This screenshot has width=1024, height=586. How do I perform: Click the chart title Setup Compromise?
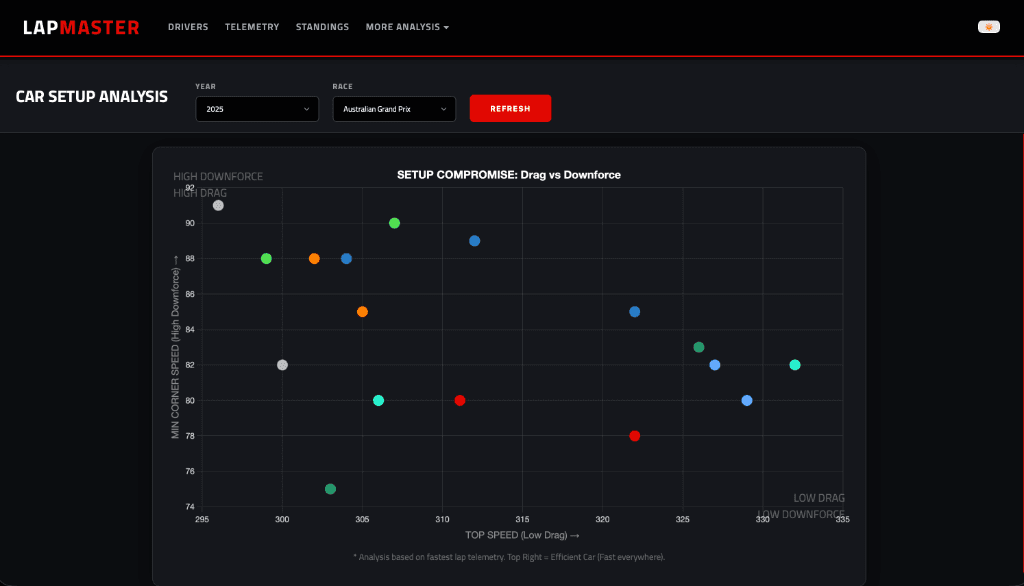(508, 175)
